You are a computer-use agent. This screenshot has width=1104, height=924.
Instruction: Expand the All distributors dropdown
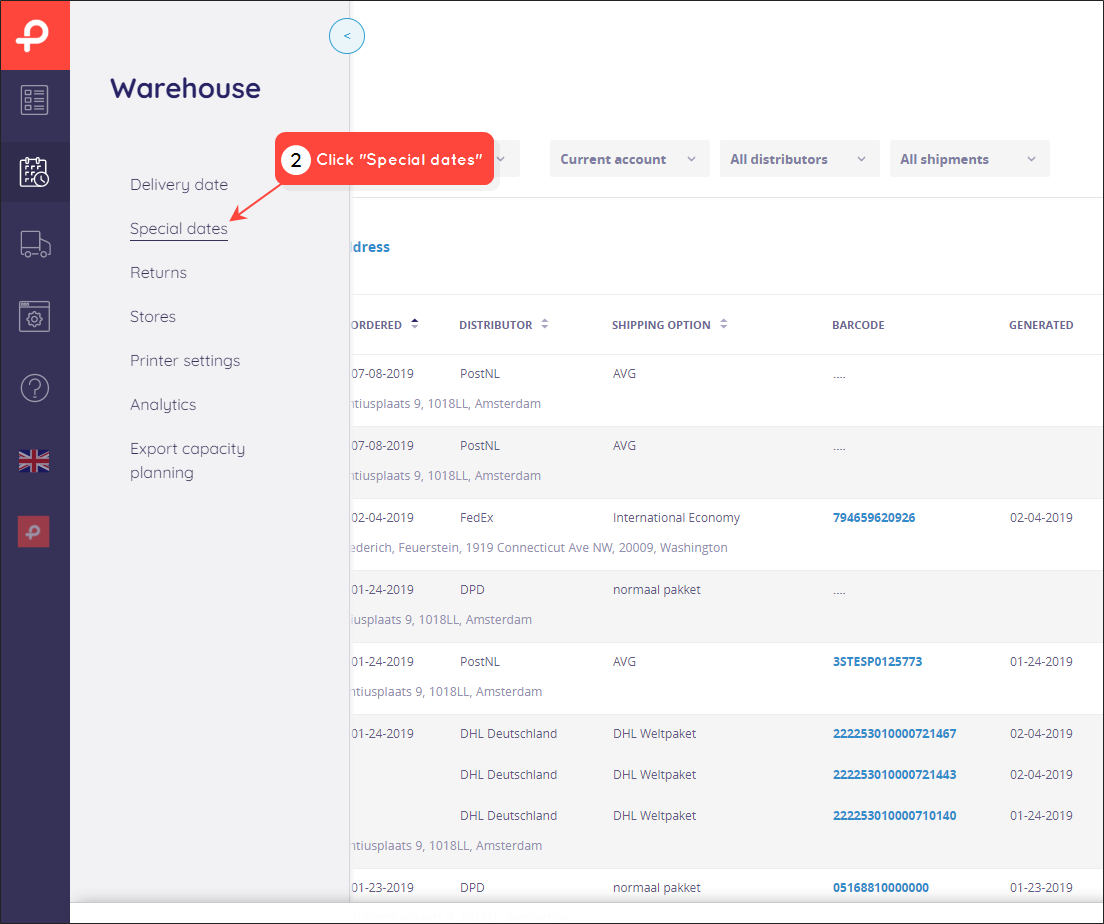pos(799,159)
